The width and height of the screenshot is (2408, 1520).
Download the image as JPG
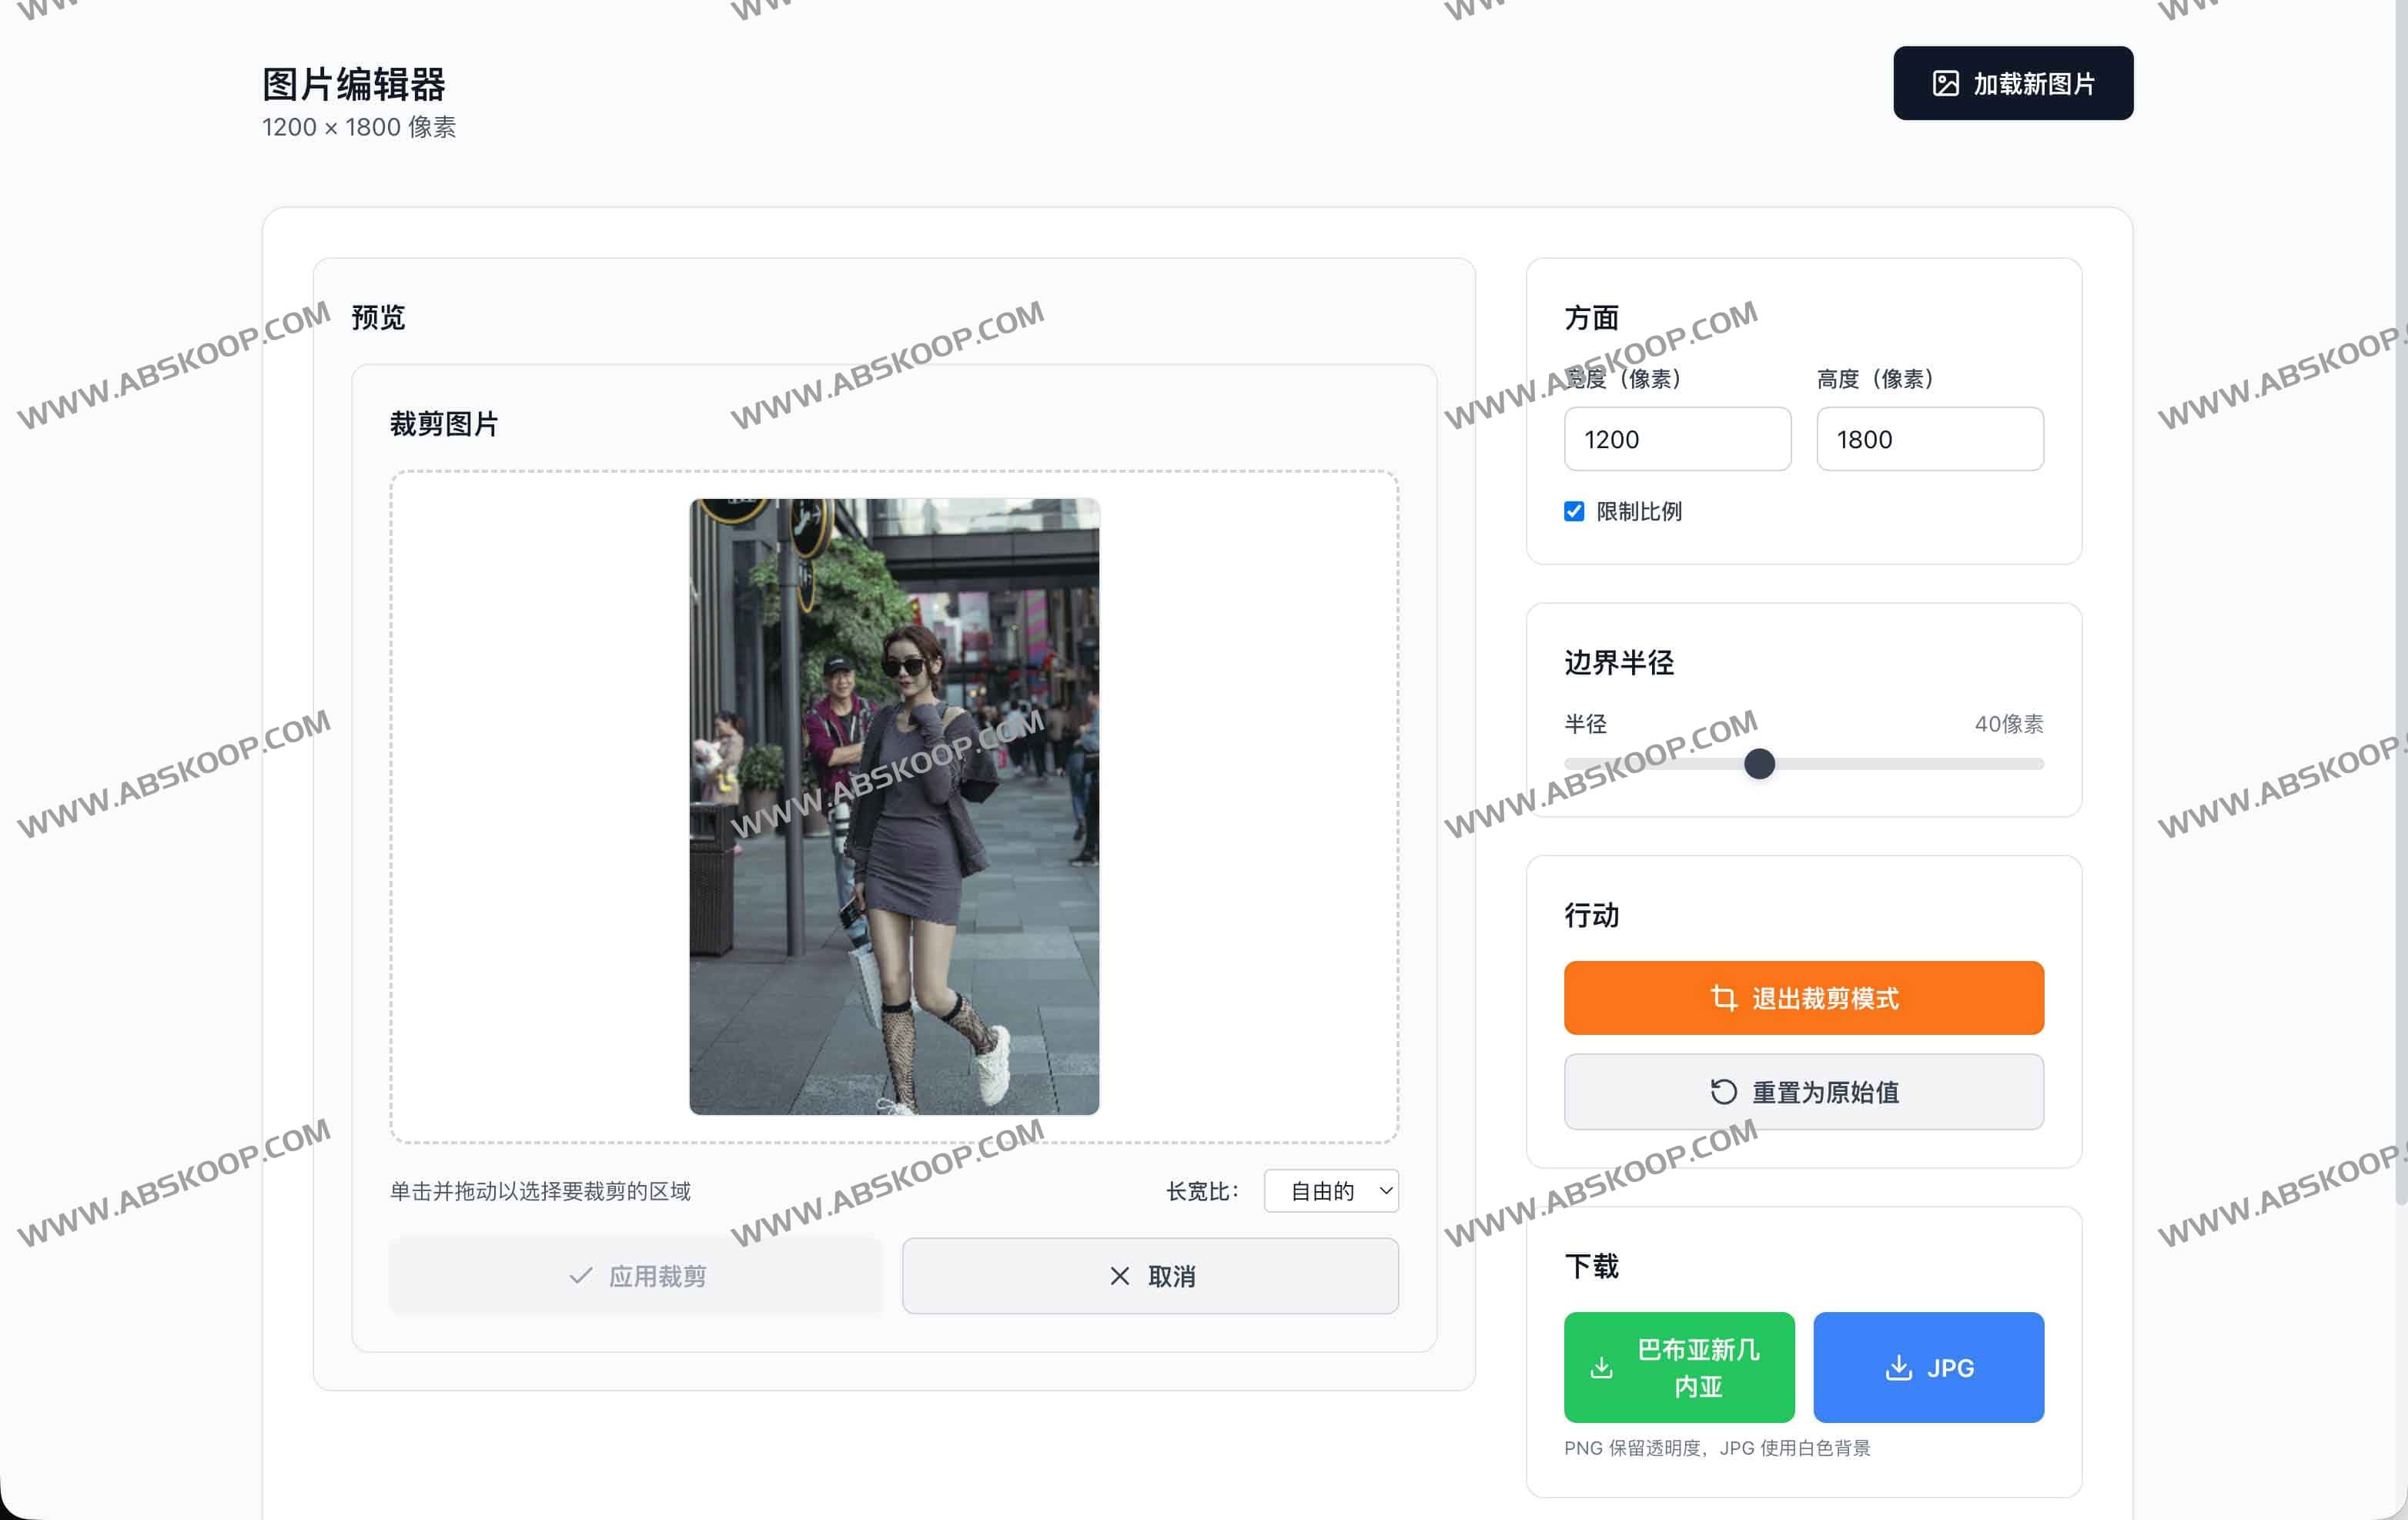pos(1928,1368)
